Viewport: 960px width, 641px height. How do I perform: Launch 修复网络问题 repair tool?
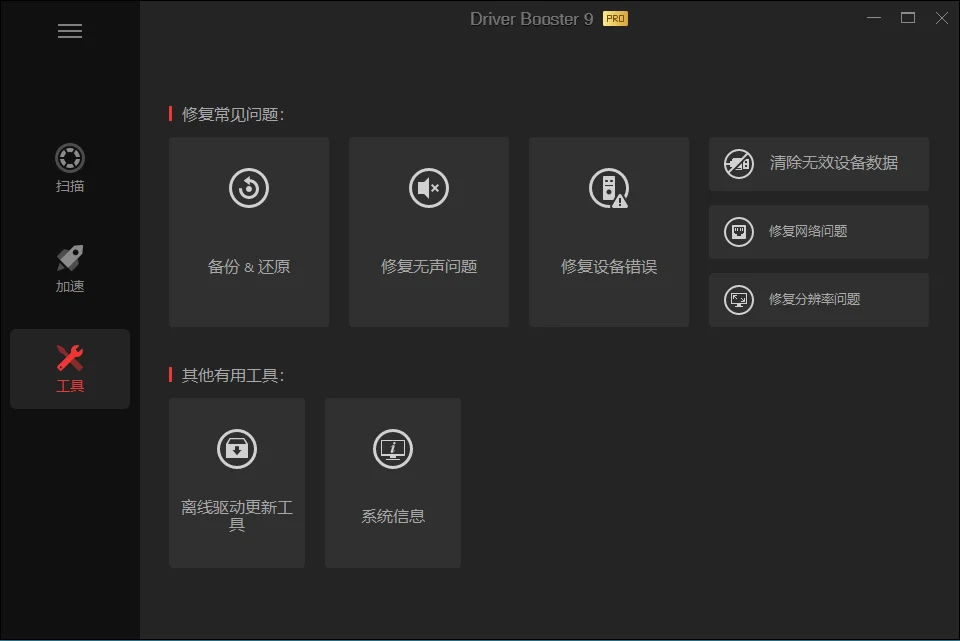pyautogui.click(x=818, y=232)
